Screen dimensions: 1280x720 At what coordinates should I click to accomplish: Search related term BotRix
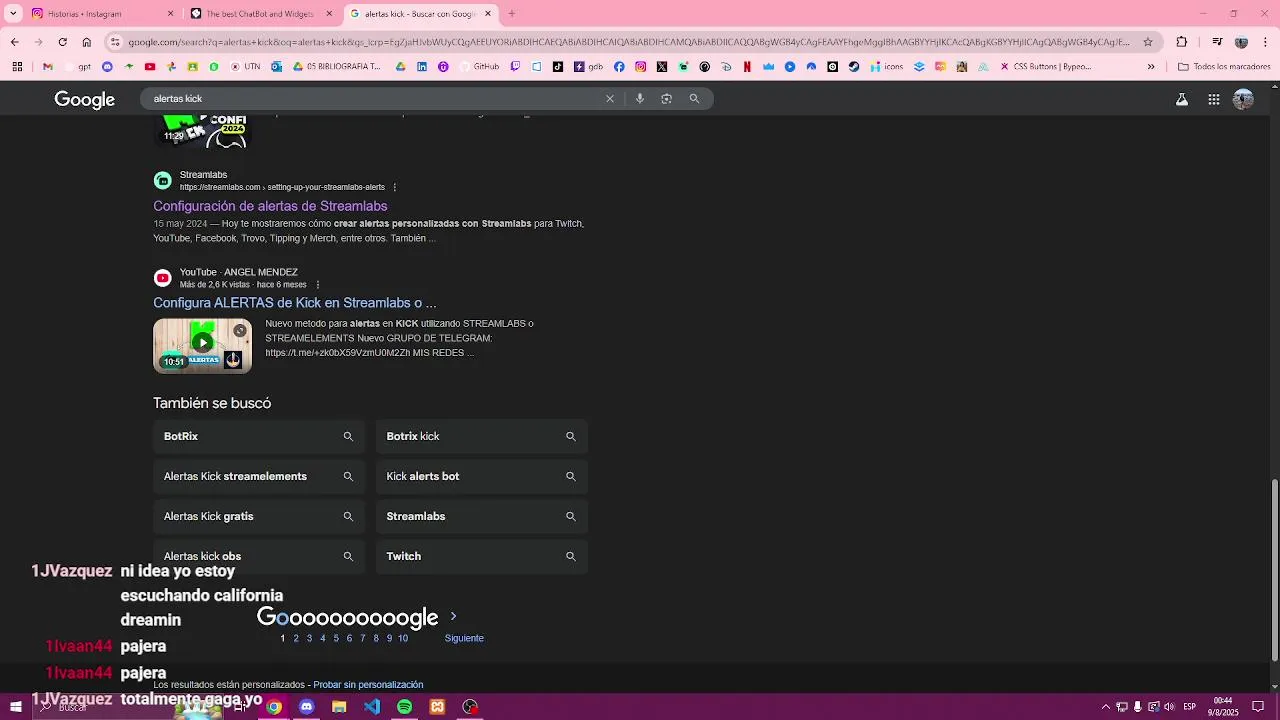coord(259,436)
